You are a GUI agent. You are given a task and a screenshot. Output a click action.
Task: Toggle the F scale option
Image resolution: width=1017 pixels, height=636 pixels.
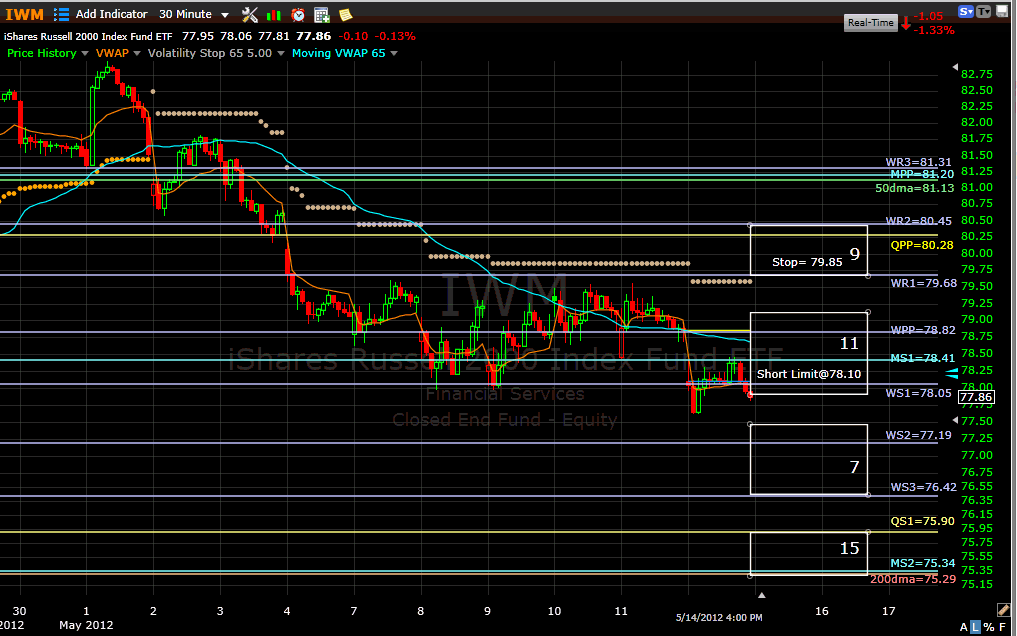1003,627
